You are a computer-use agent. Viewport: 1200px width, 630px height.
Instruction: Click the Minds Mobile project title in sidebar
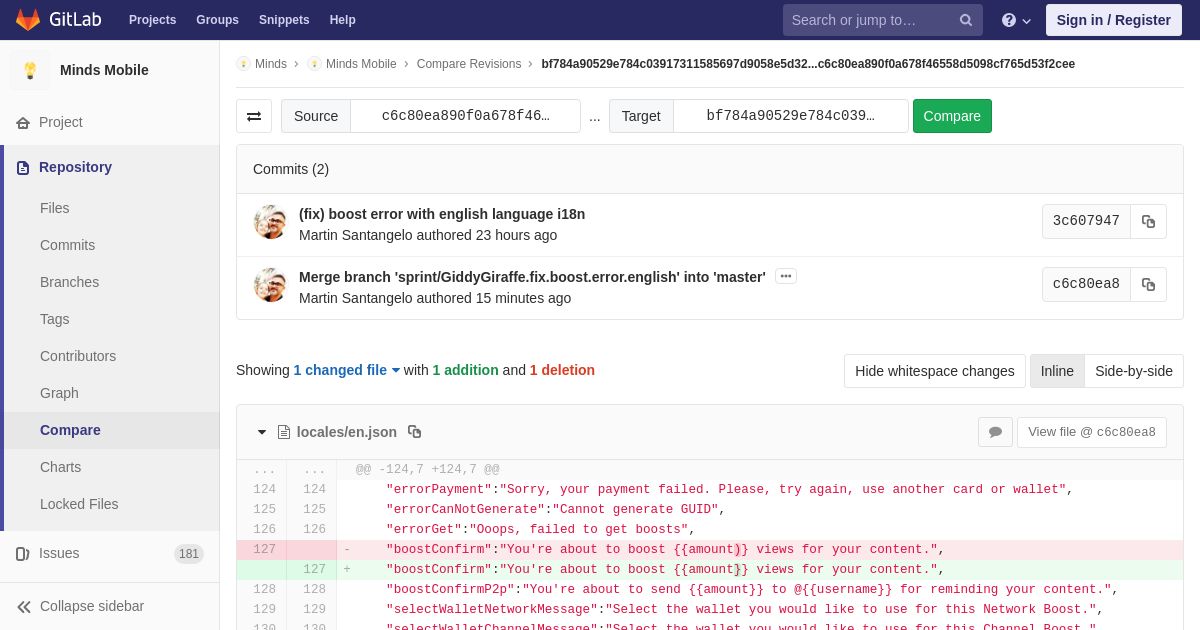click(104, 70)
